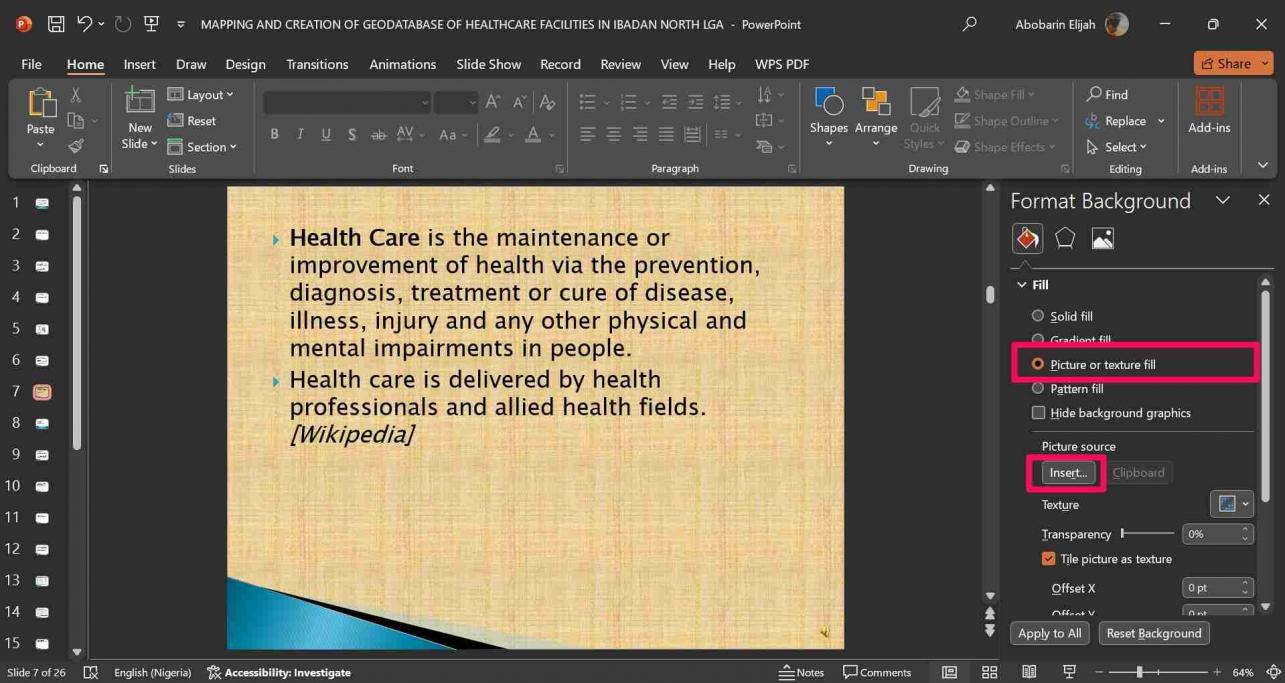Uncheck Tile picture as texture
Image resolution: width=1285 pixels, height=683 pixels.
[x=1049, y=559]
